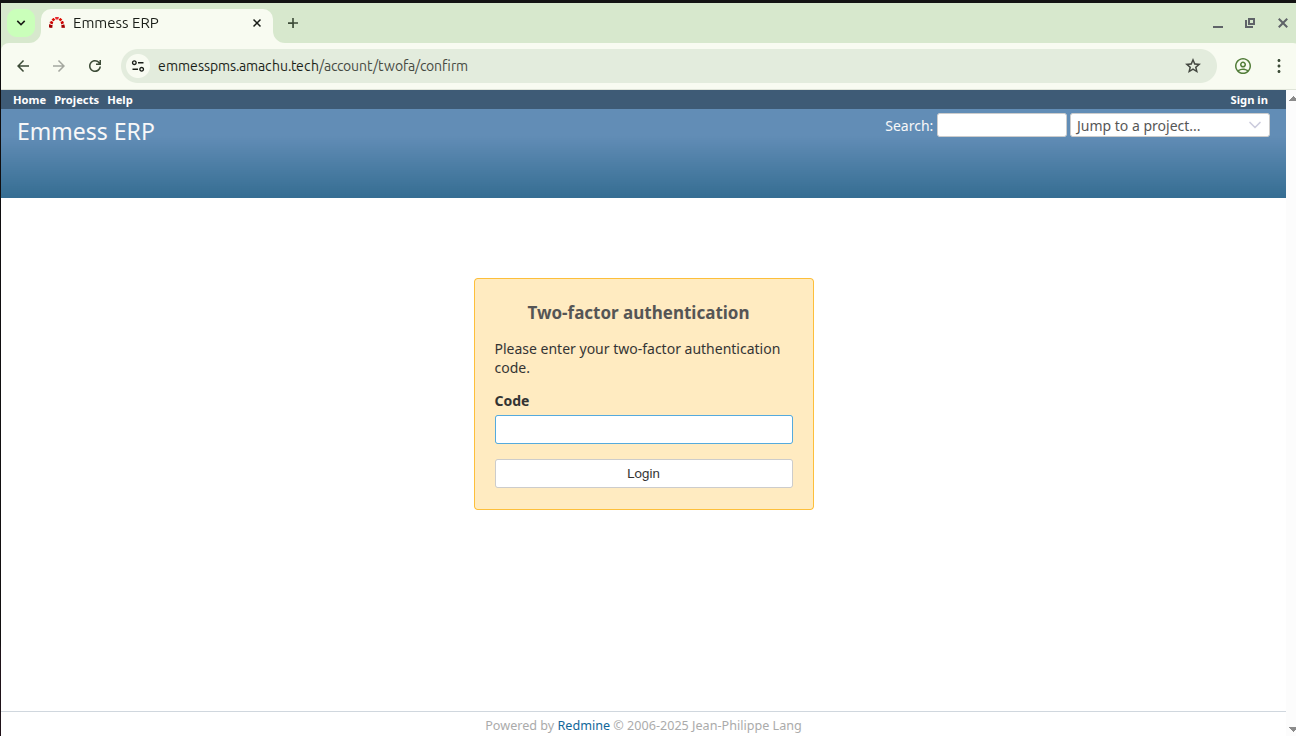Open the Chrome profile avatar icon
Screen dimensions: 1296x736
pyautogui.click(x=1242, y=66)
